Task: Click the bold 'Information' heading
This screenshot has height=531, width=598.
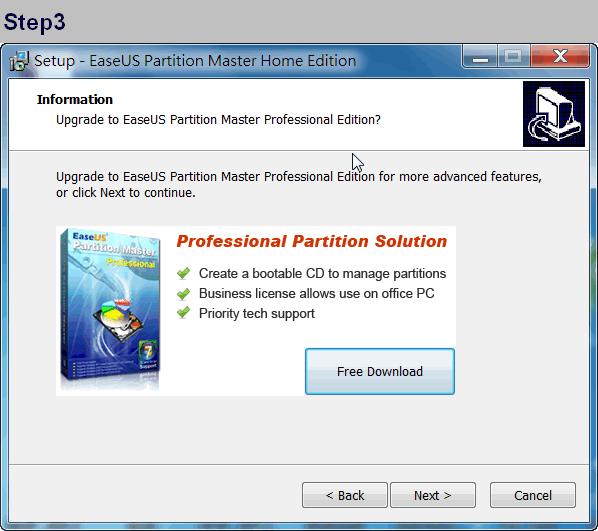Action: [x=75, y=100]
